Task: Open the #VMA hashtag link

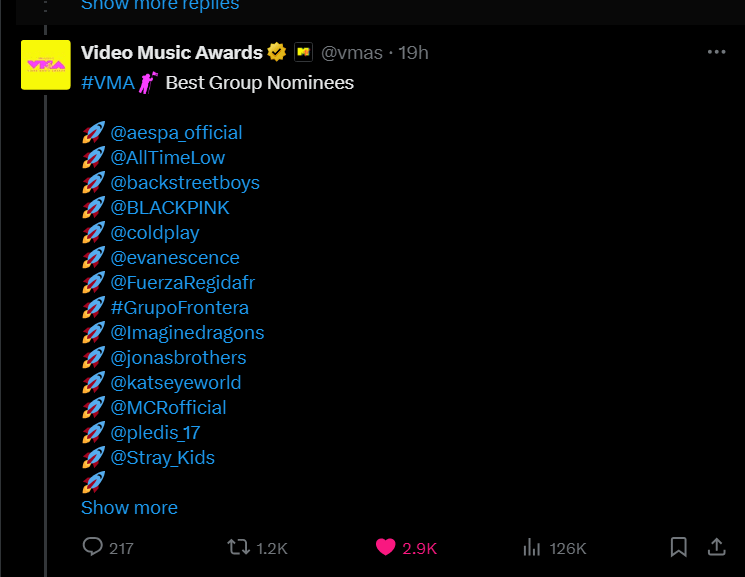Action: pos(108,83)
